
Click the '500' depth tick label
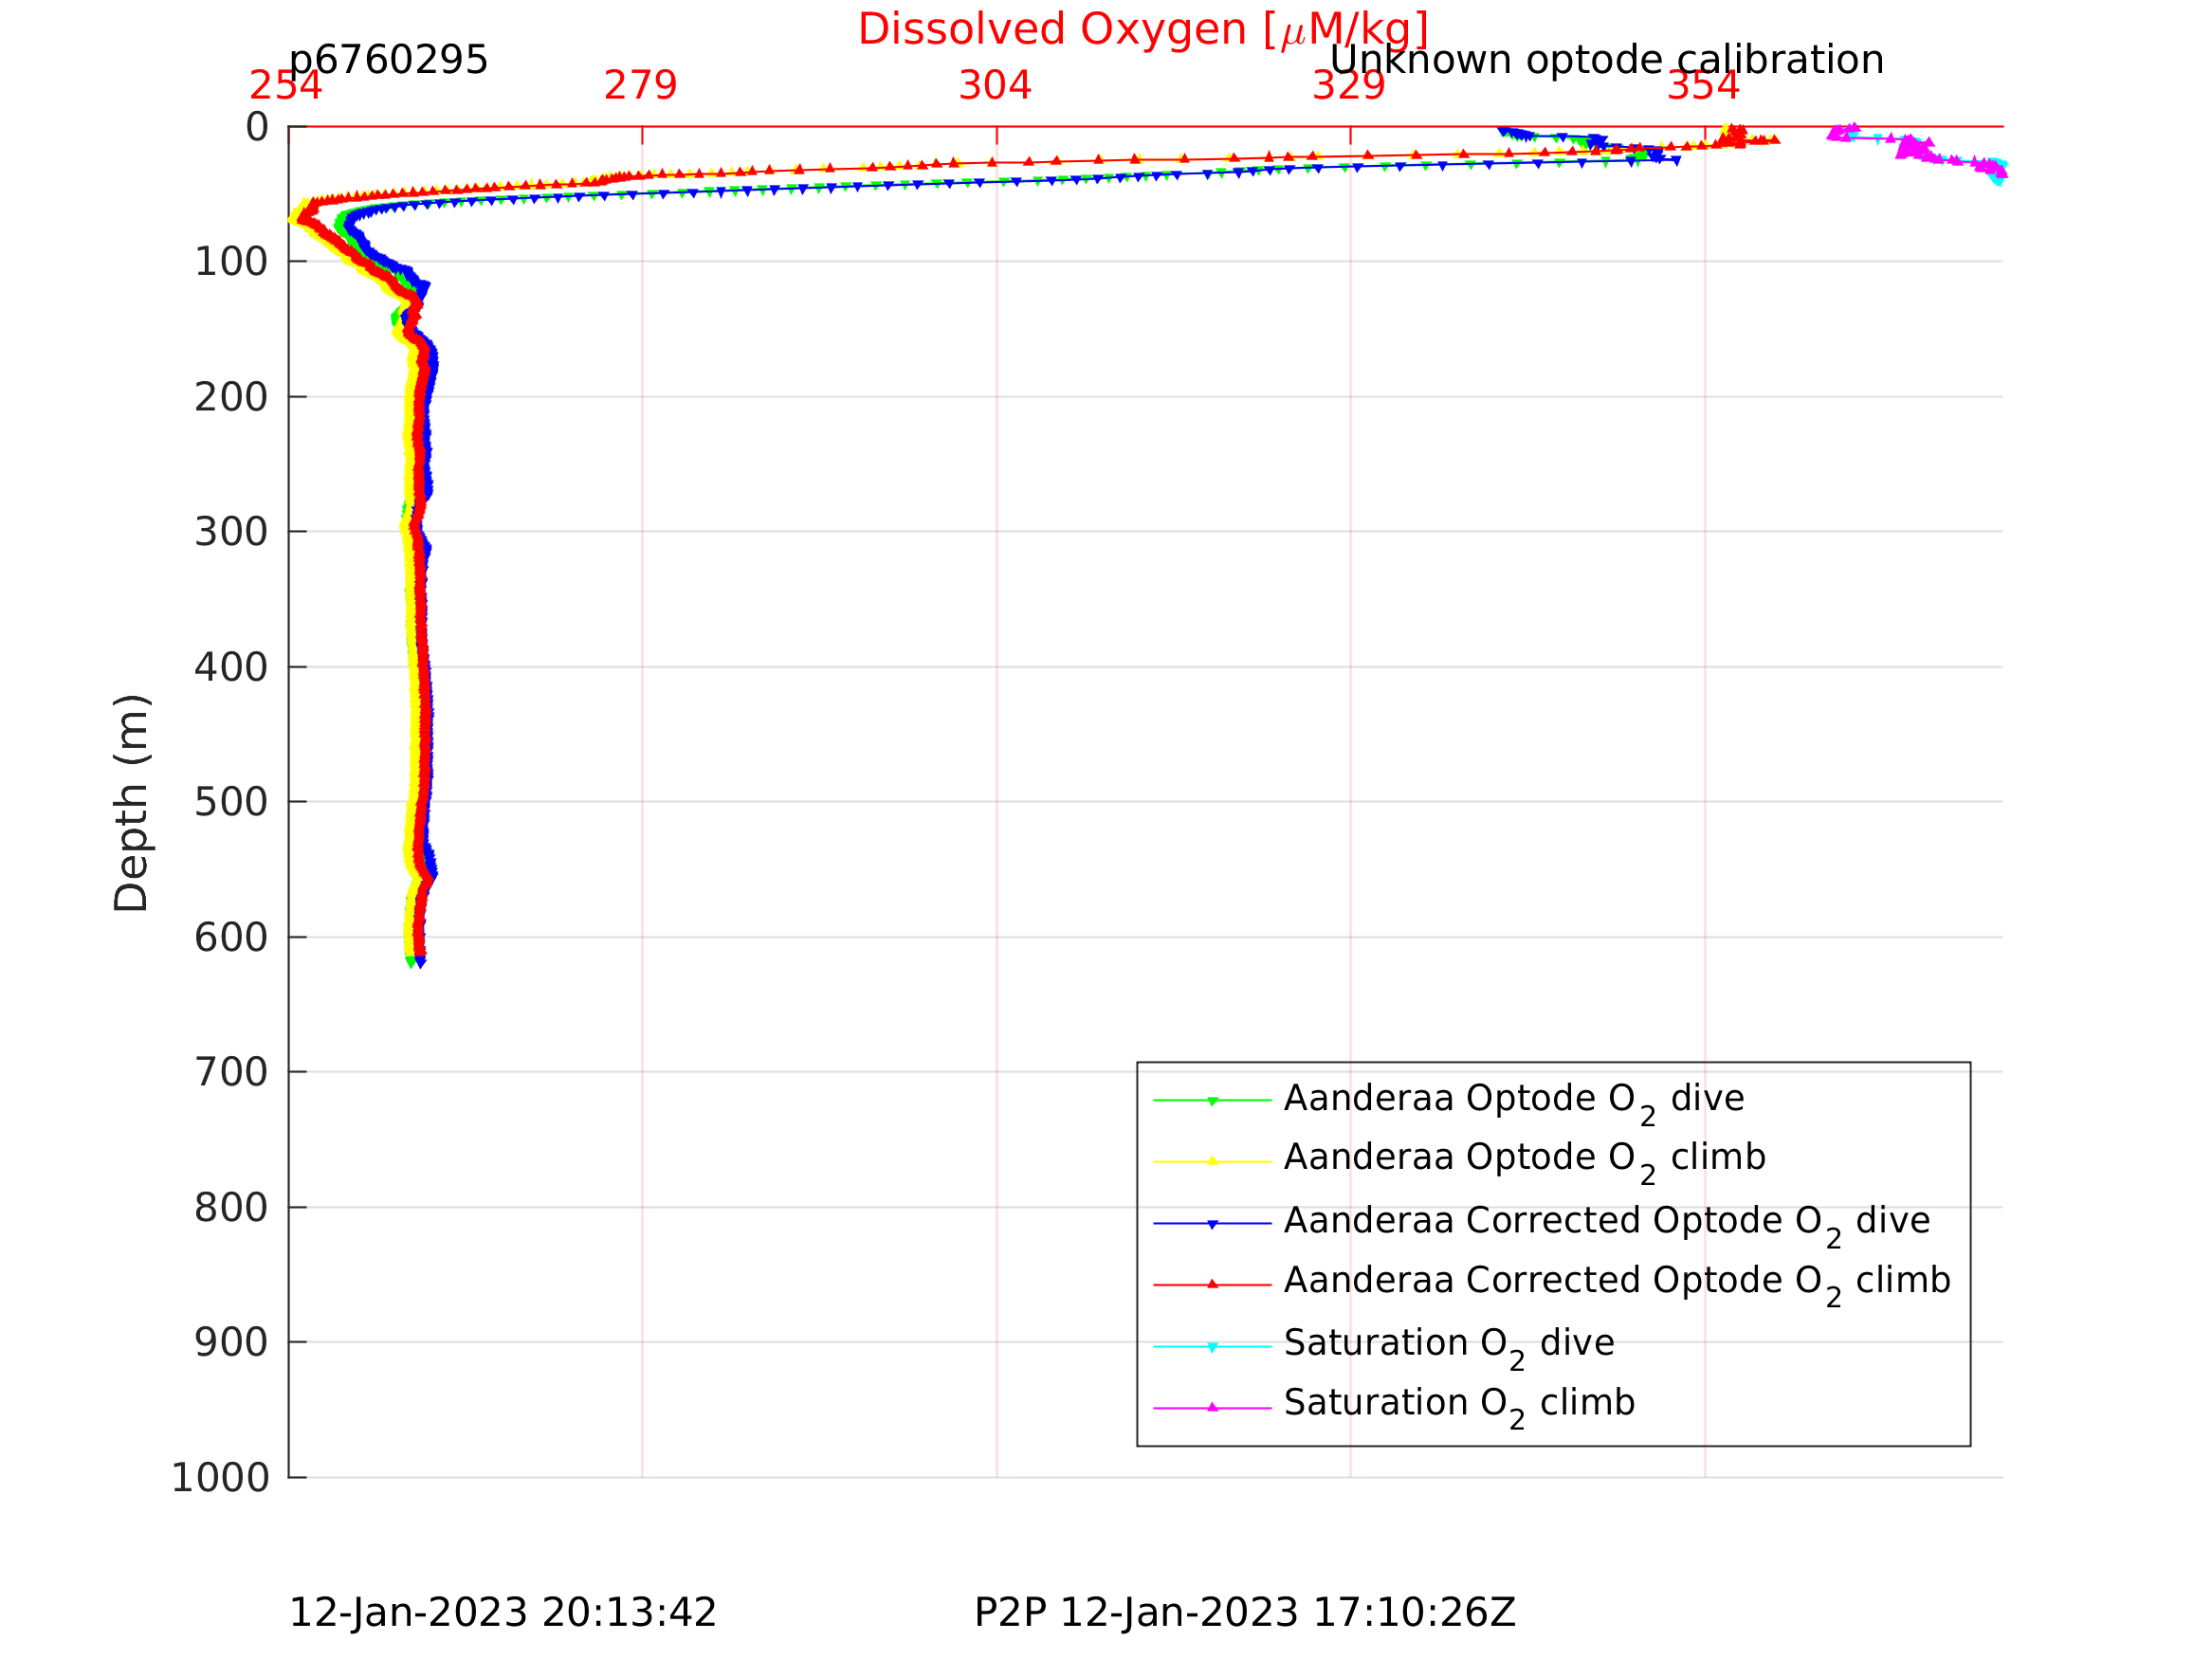click(x=231, y=802)
